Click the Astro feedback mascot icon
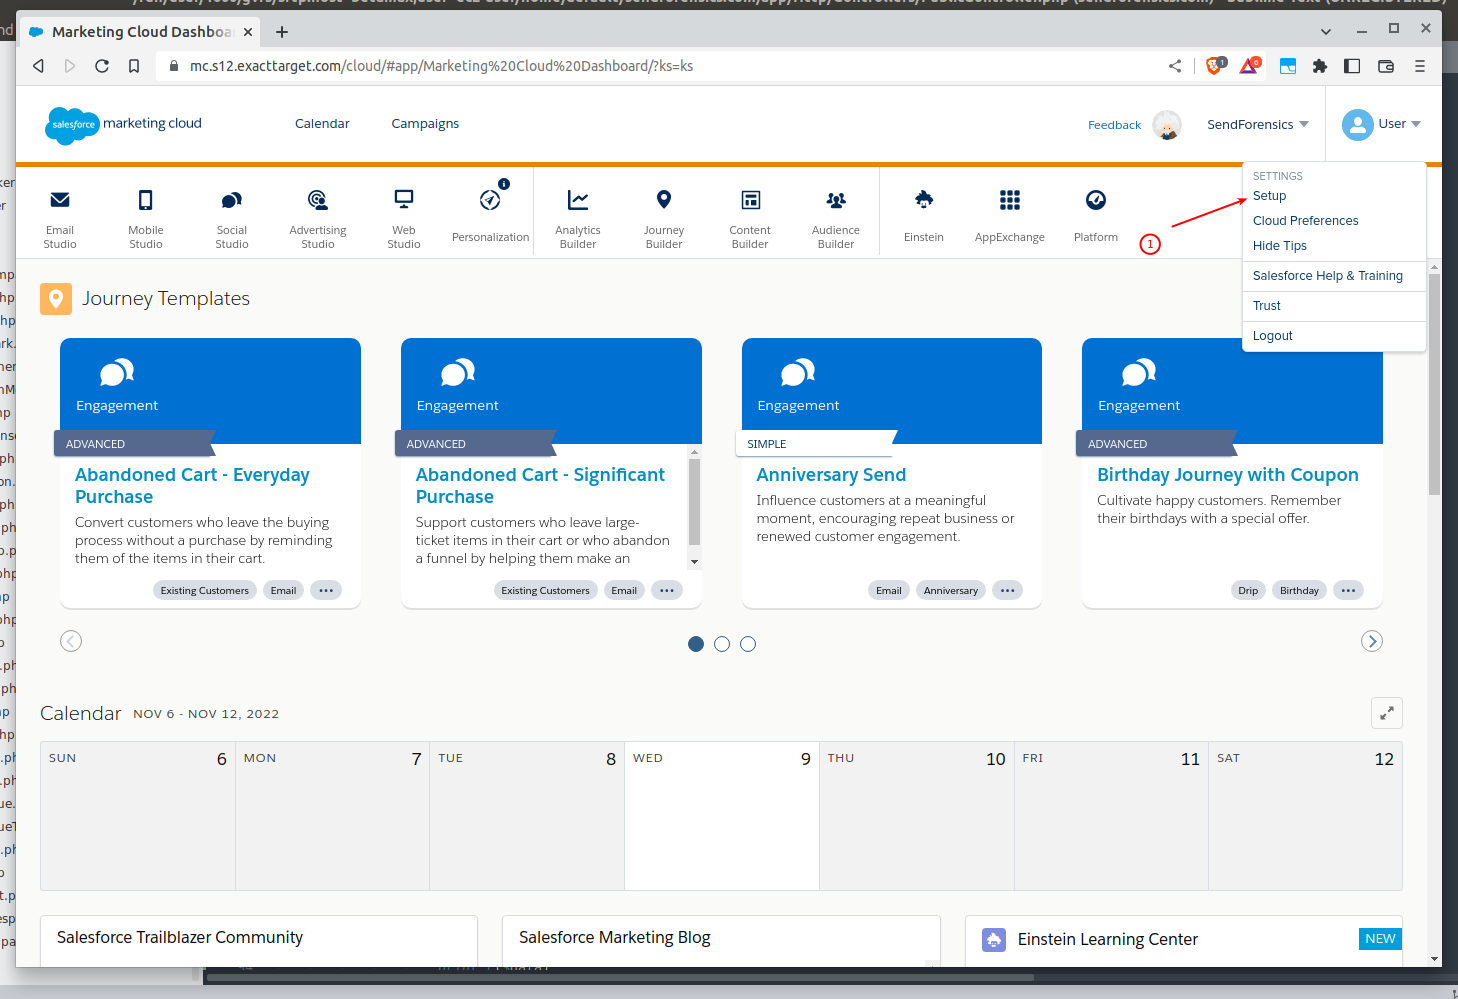This screenshot has width=1458, height=999. (1167, 125)
